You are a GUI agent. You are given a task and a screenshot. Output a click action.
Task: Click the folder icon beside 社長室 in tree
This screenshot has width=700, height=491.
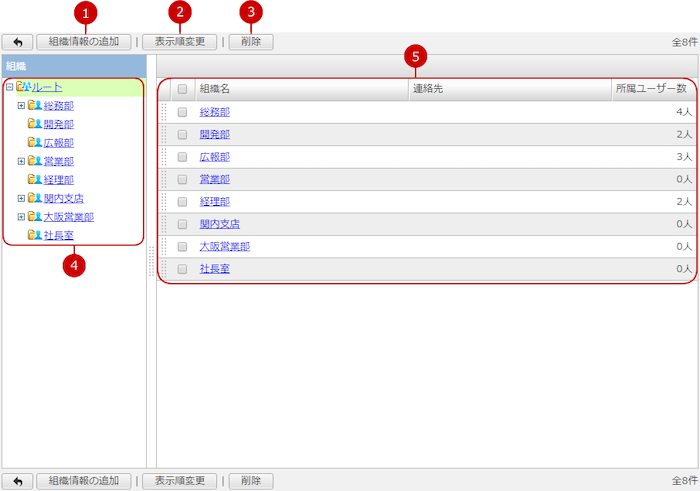click(35, 235)
